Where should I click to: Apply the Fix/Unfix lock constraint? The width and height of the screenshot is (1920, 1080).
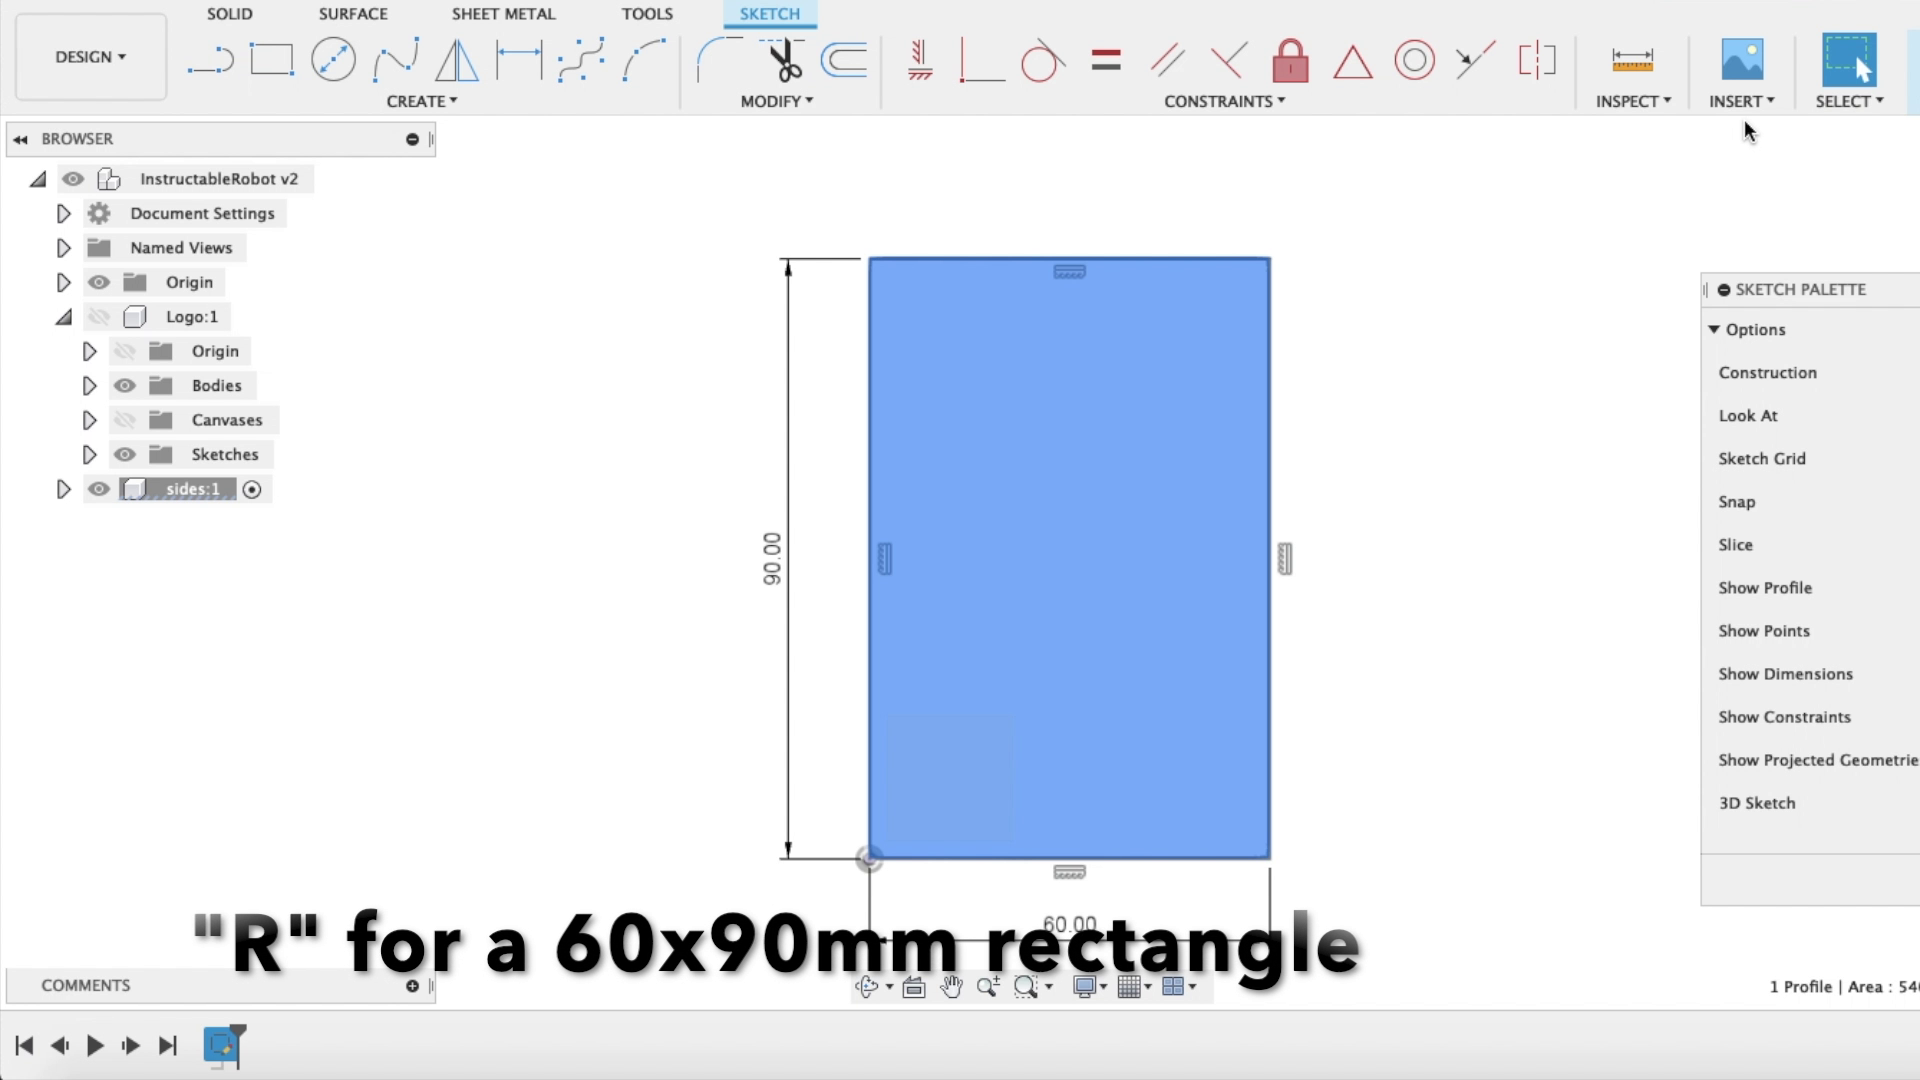1290,61
